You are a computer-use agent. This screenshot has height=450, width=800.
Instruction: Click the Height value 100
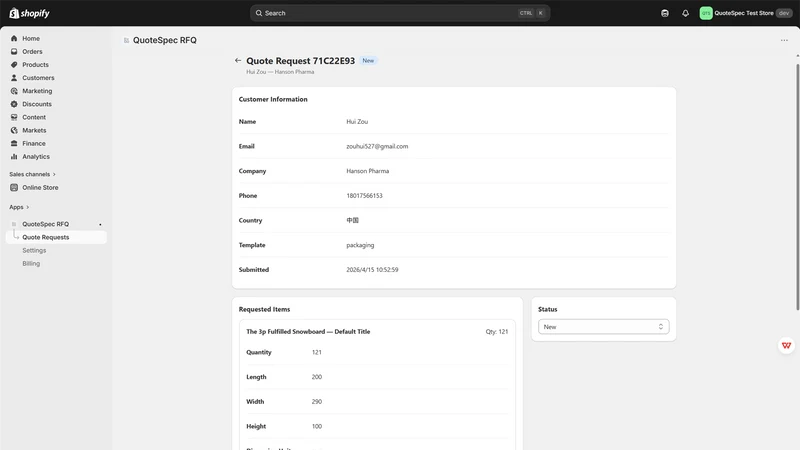[317, 426]
